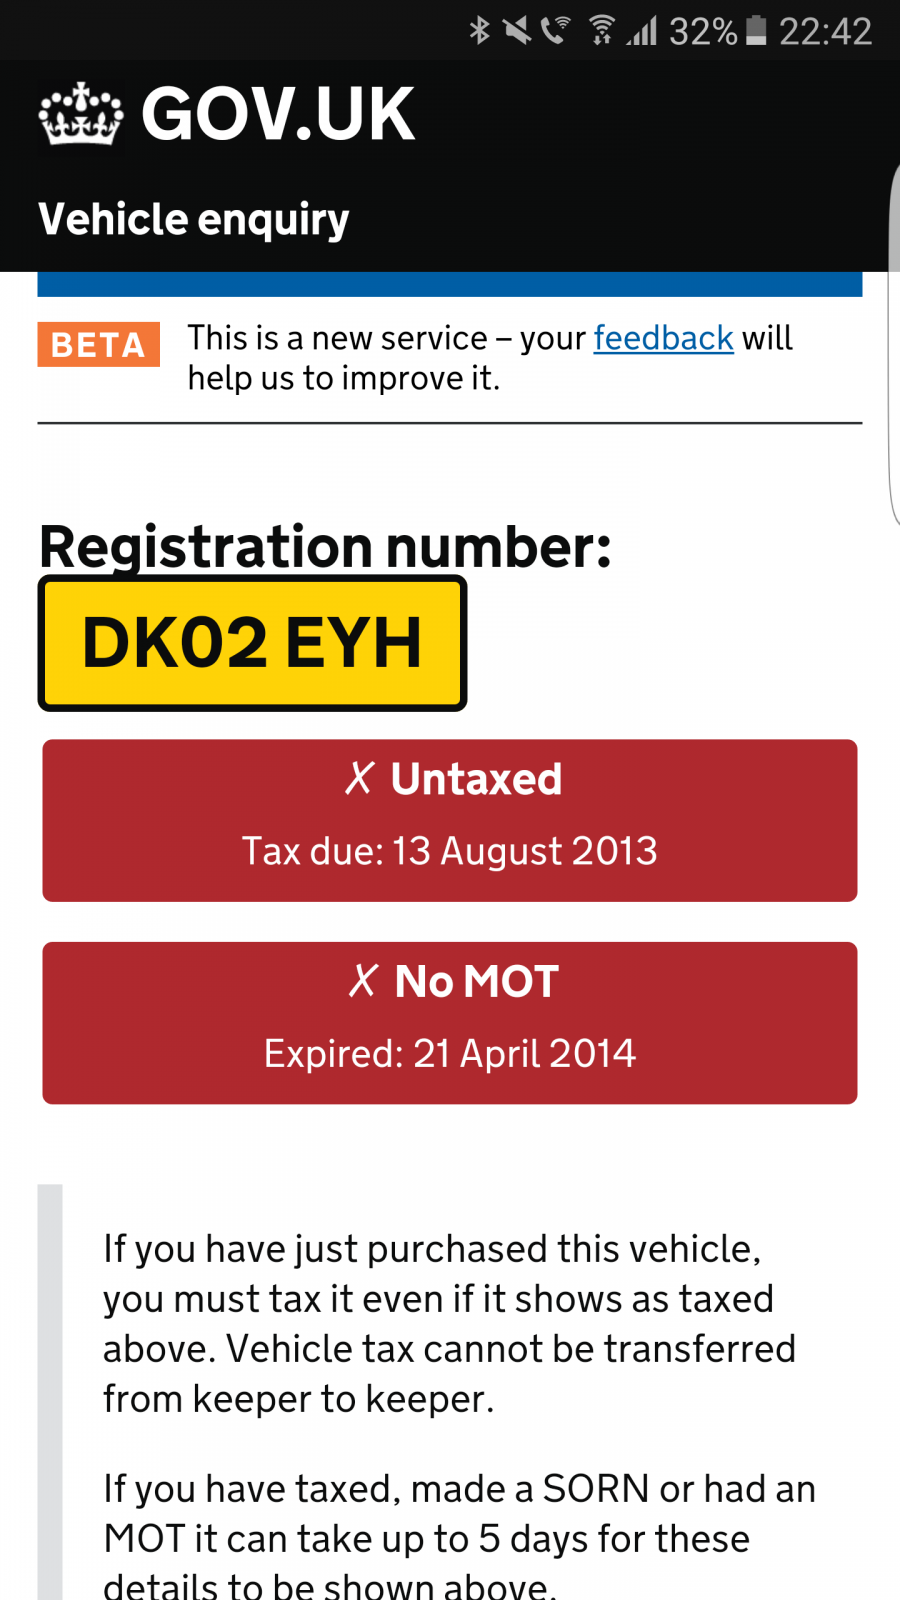Screen dimensions: 900x1600
Task: Tap the Wi-Fi calling phone icon
Action: [556, 31]
